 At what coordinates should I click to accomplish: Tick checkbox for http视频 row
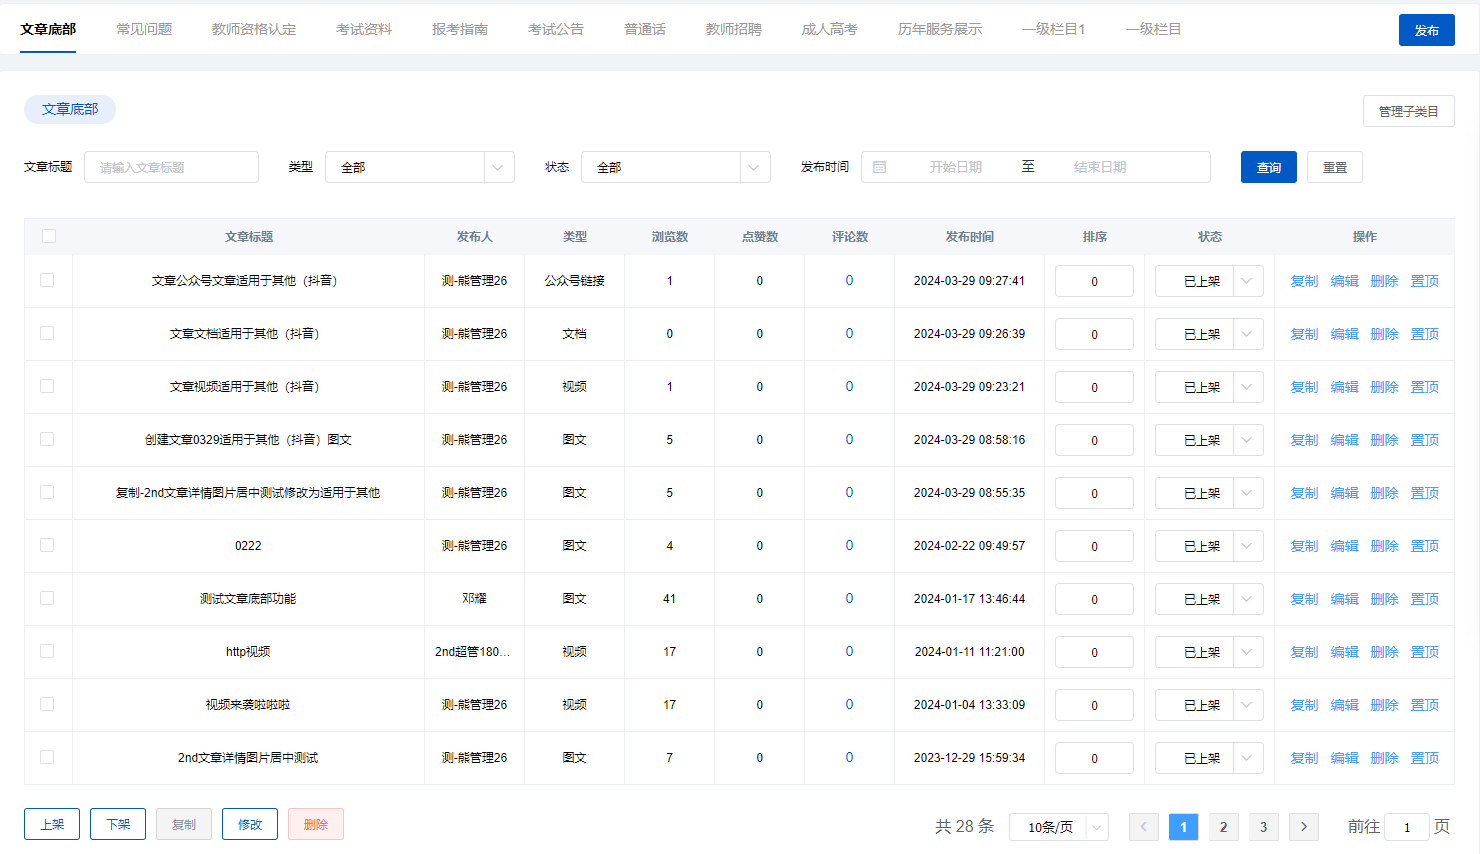click(47, 651)
